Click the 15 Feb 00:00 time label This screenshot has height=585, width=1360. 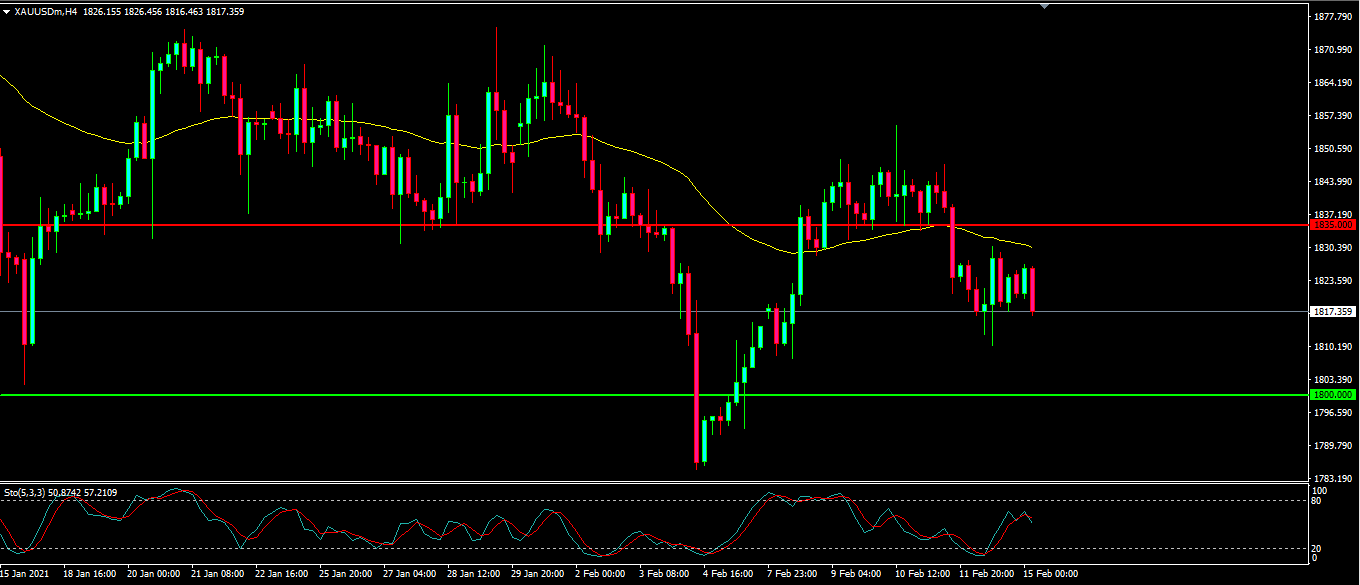[1051, 575]
